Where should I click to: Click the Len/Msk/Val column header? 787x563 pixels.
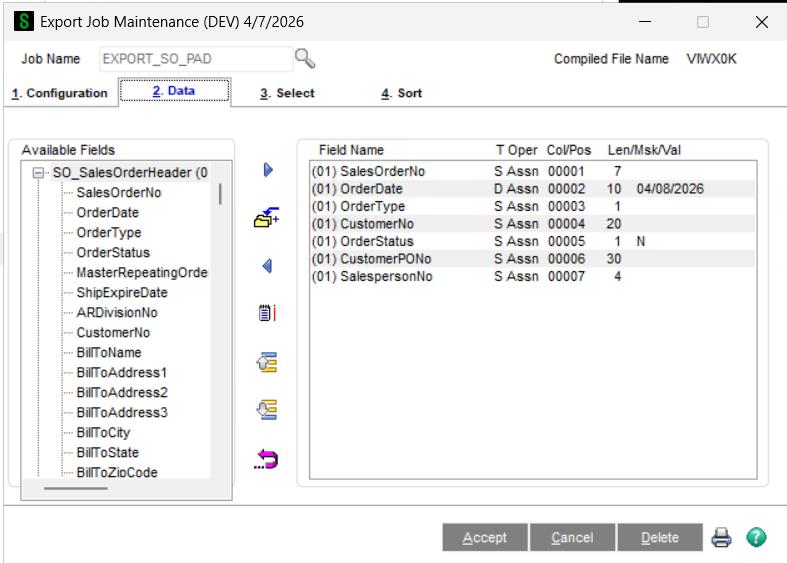[644, 150]
